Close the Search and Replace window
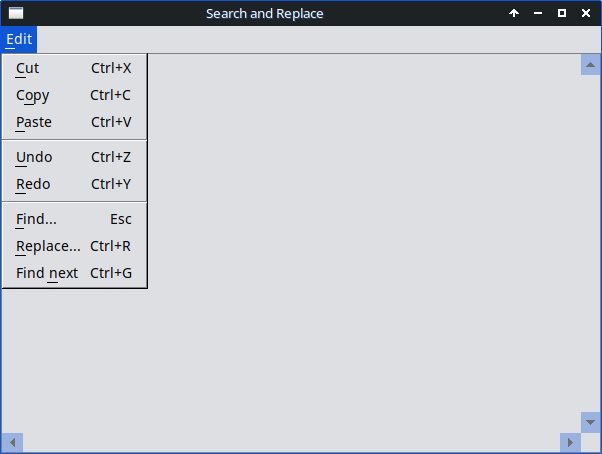 [x=586, y=13]
